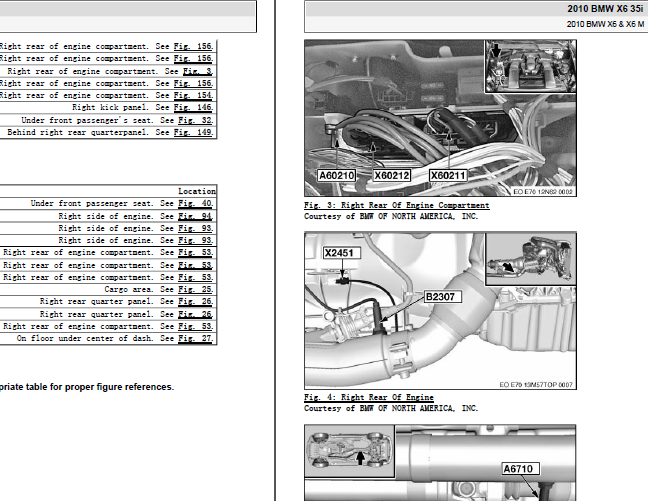The height and width of the screenshot is (501, 648).
Task: Select 'On floor under center of dash.' text
Action: (x=85, y=338)
